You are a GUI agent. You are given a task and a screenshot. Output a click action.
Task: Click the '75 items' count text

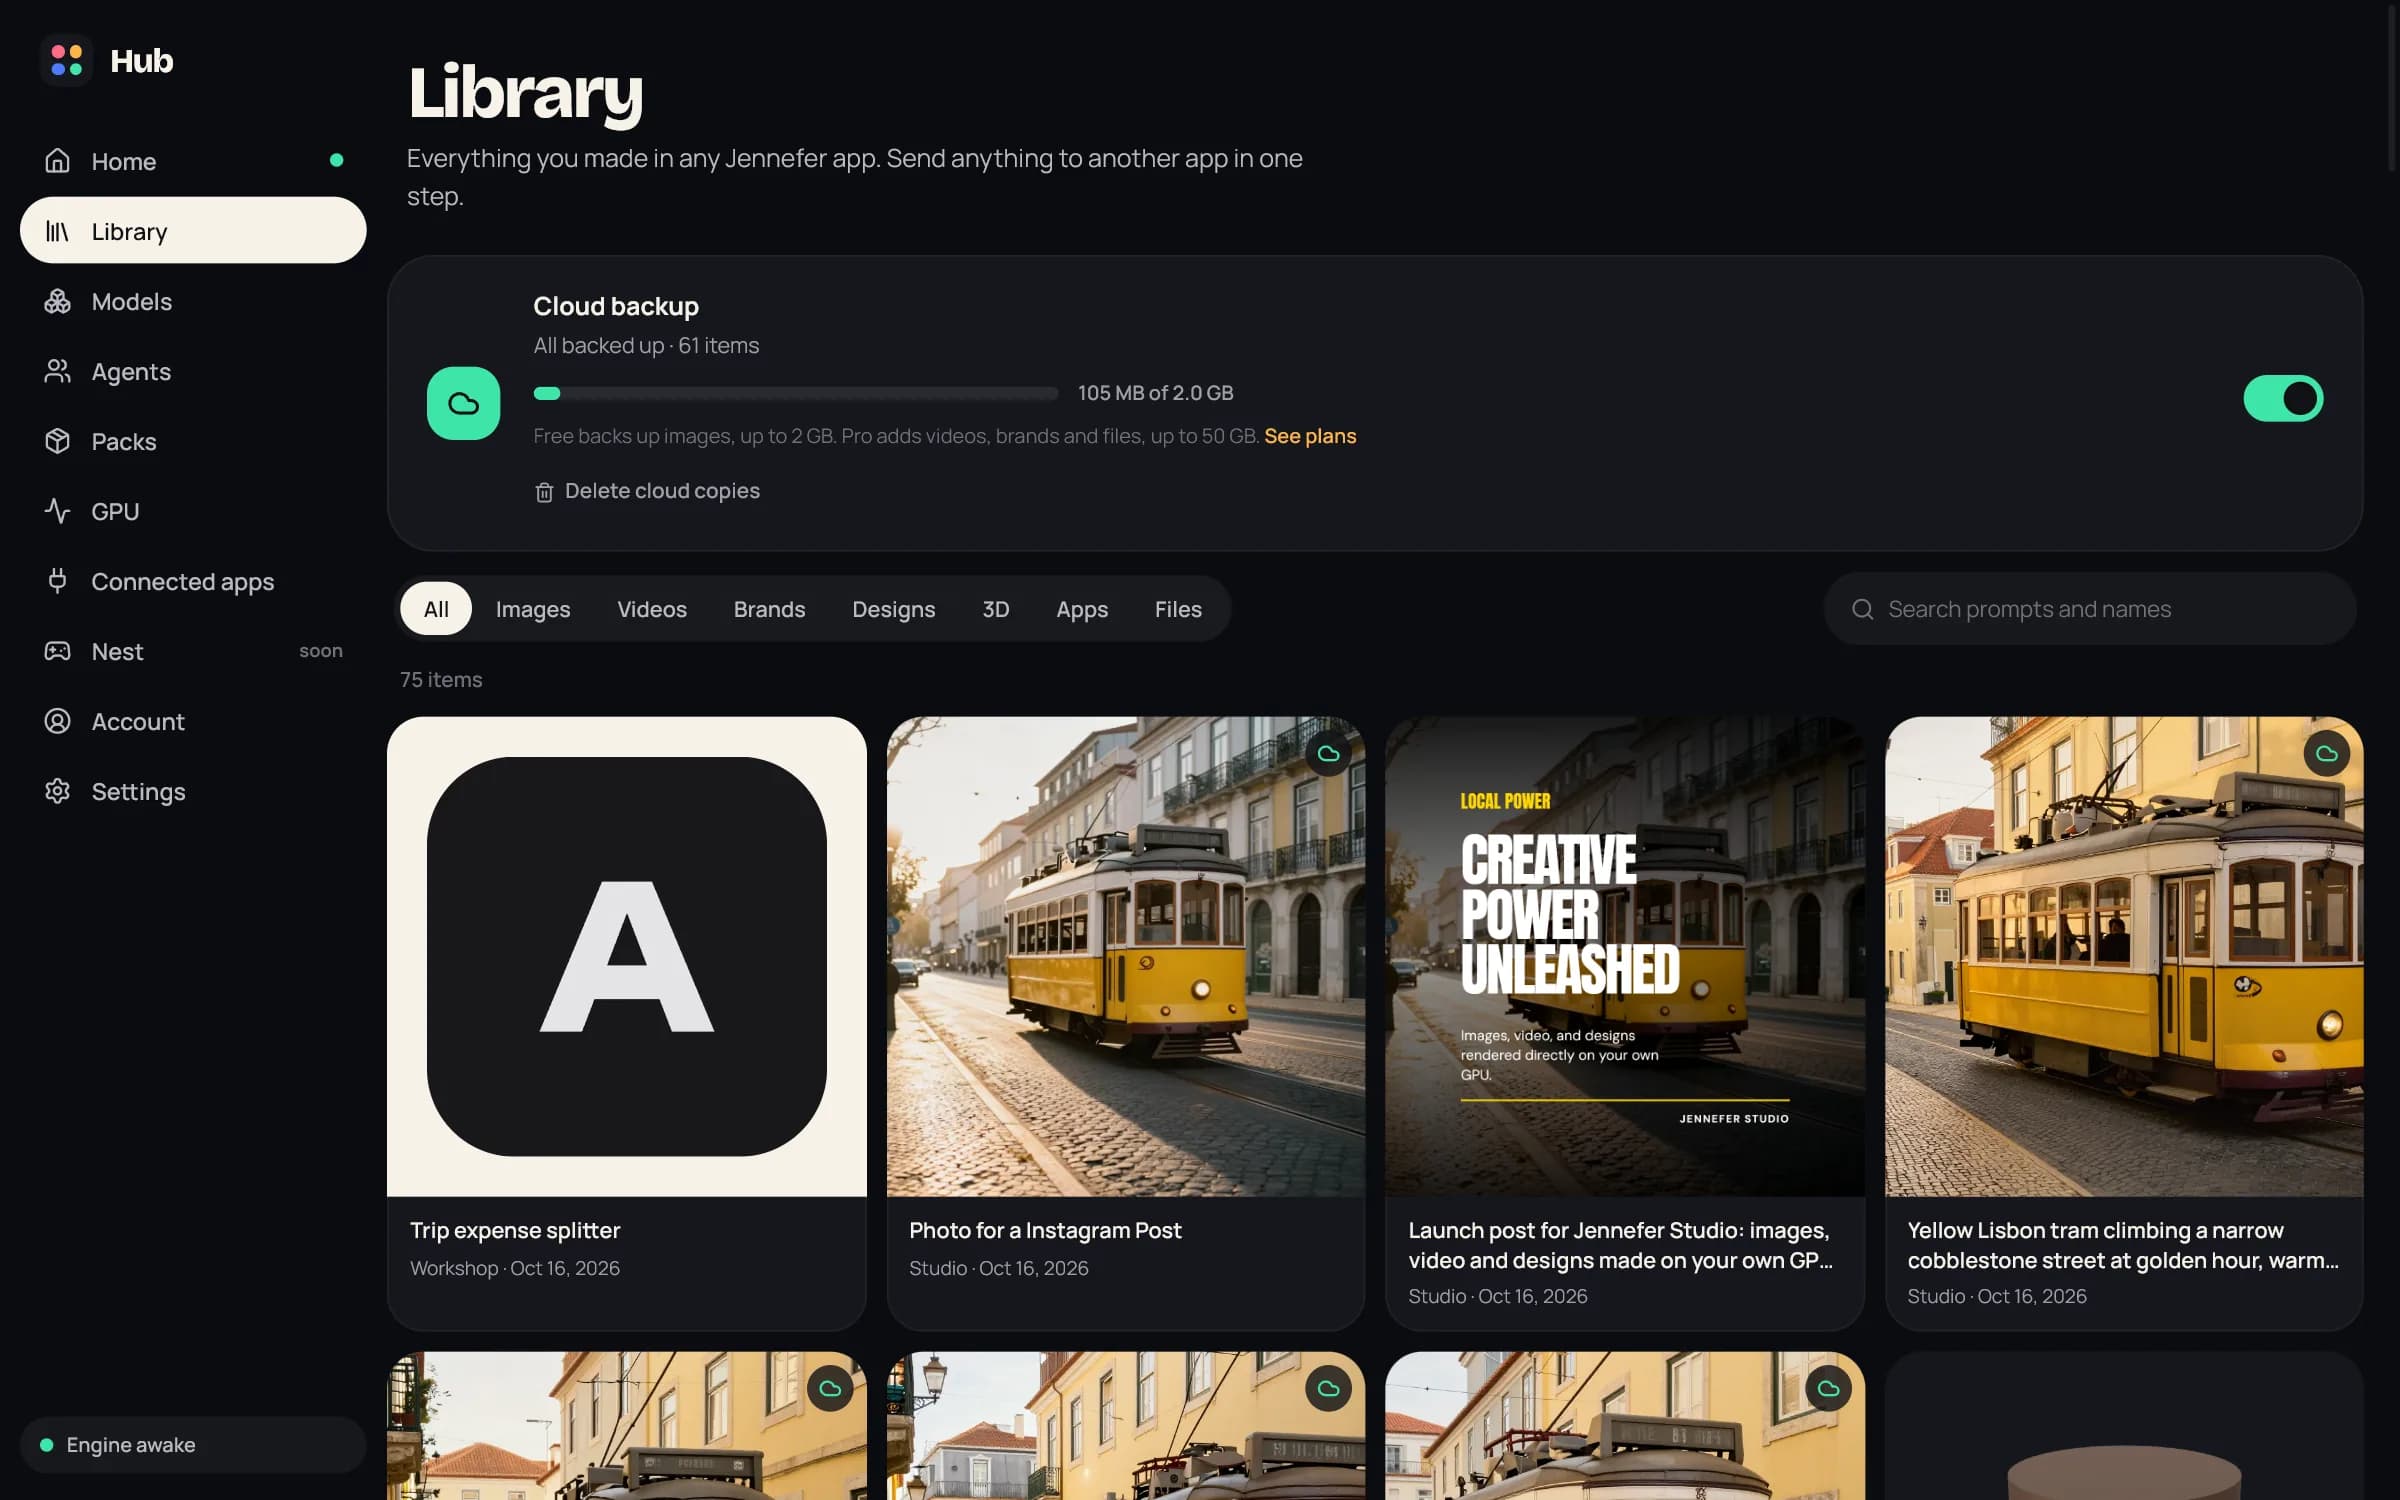pos(441,680)
